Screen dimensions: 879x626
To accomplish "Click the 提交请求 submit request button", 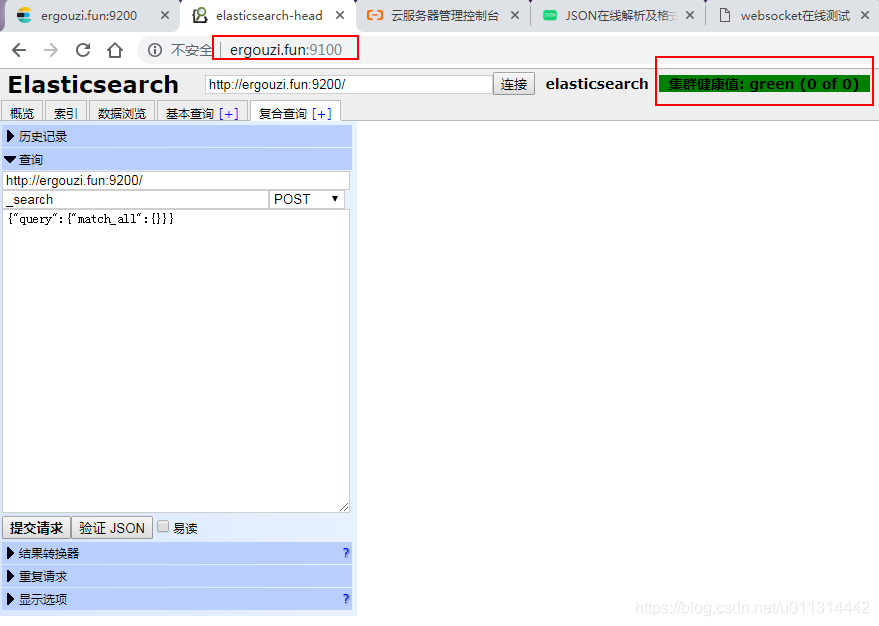I will (36, 528).
